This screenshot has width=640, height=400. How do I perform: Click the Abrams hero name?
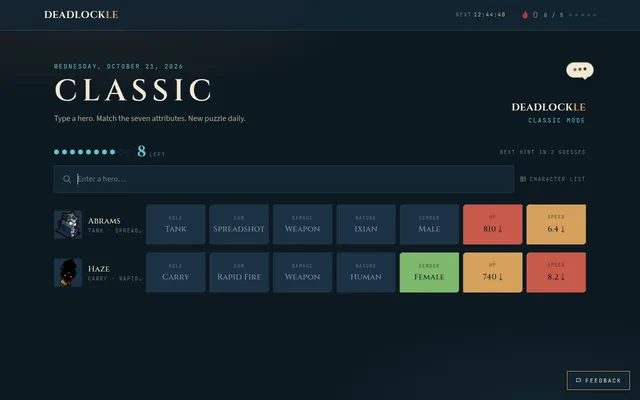pos(104,221)
